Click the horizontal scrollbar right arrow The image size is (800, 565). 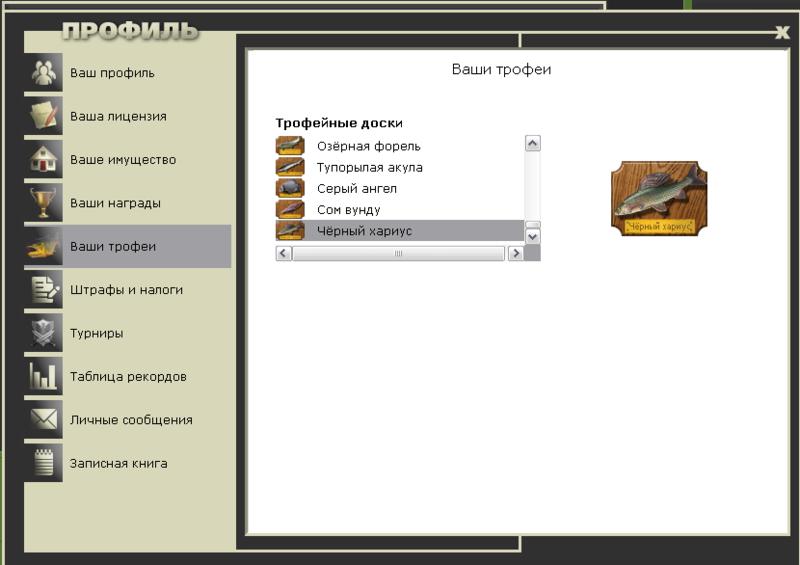(x=515, y=253)
